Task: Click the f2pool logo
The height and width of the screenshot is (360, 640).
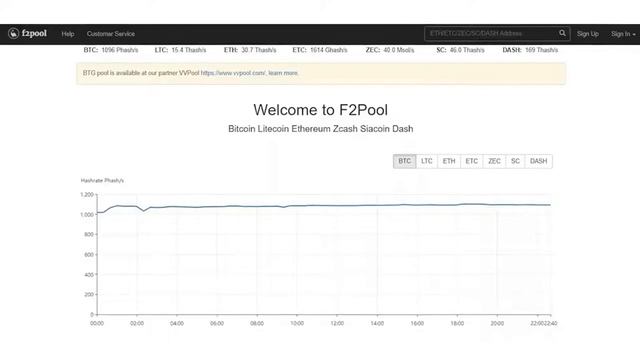Action: pos(27,33)
